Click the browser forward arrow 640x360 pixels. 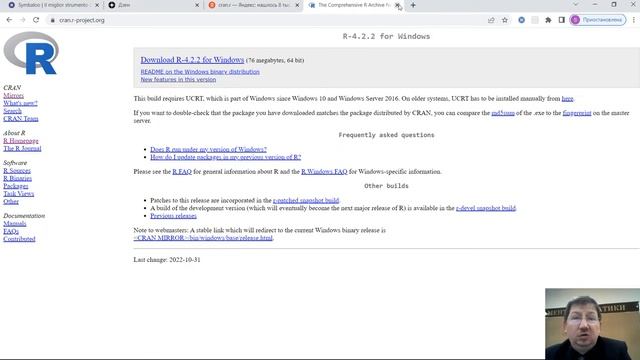(22, 20)
